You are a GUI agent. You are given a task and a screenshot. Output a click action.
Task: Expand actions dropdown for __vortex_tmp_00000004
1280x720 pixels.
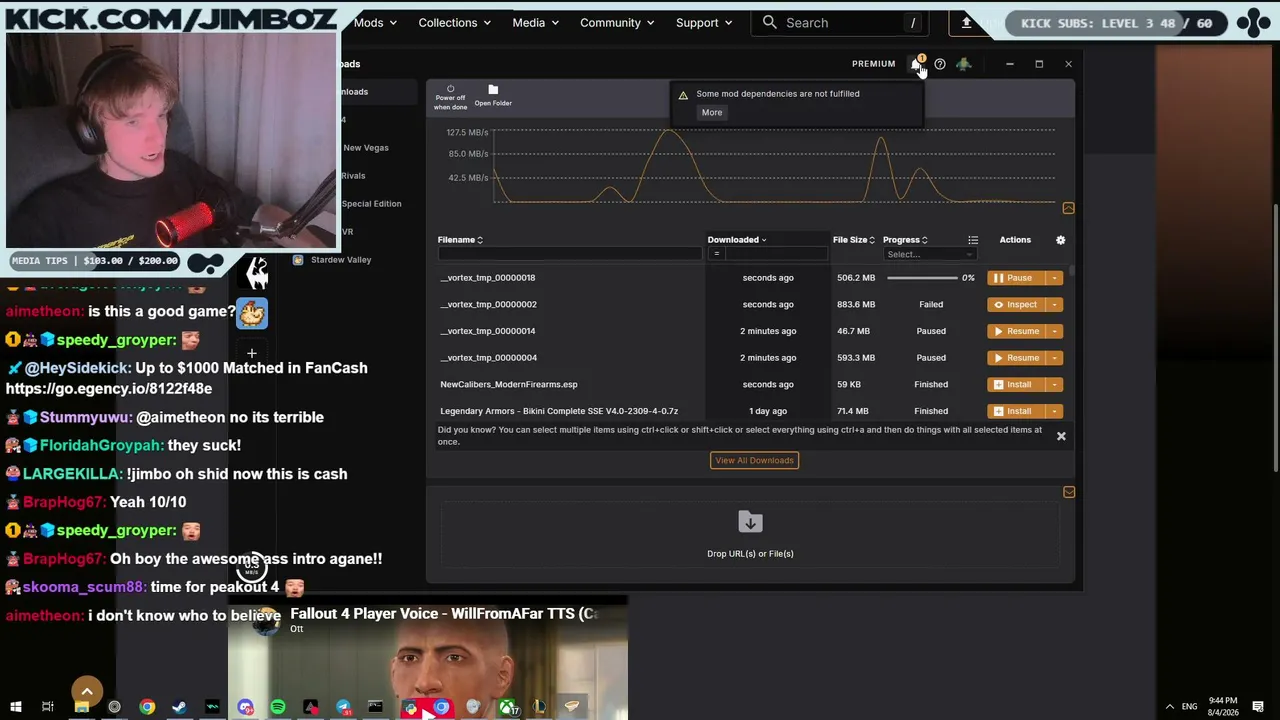[x=1054, y=358]
